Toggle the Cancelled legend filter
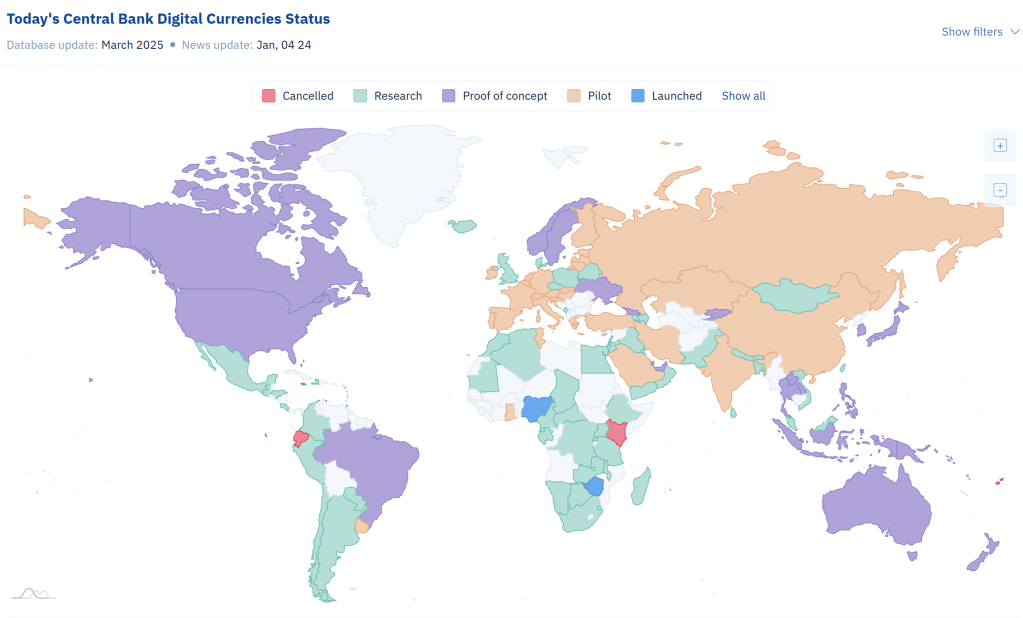The image size is (1023, 618). coord(298,96)
